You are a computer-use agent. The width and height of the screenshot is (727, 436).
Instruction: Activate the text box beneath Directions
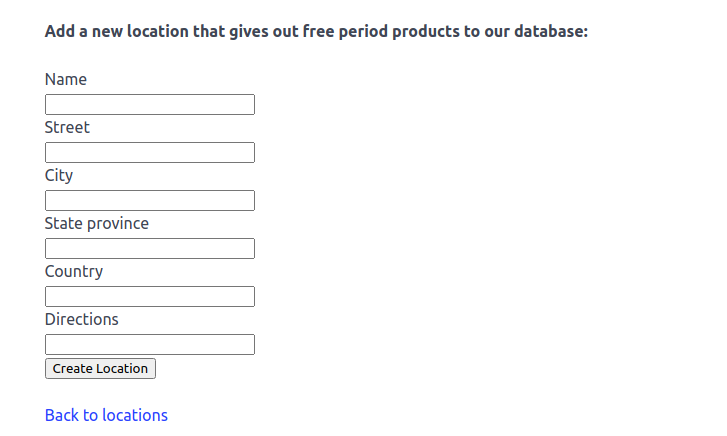(x=150, y=344)
